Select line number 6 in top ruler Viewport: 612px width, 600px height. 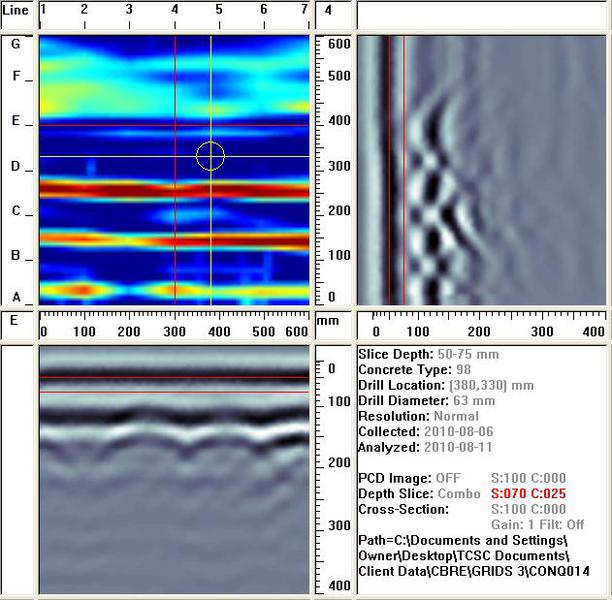tap(264, 9)
